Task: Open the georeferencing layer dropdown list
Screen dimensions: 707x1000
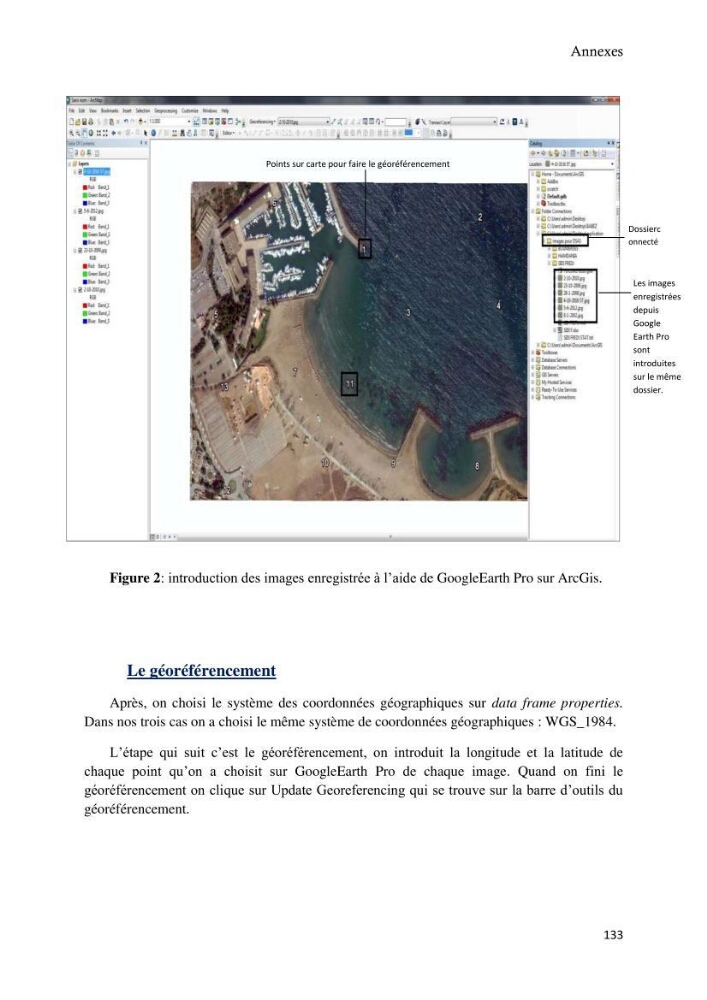Action: click(x=328, y=121)
